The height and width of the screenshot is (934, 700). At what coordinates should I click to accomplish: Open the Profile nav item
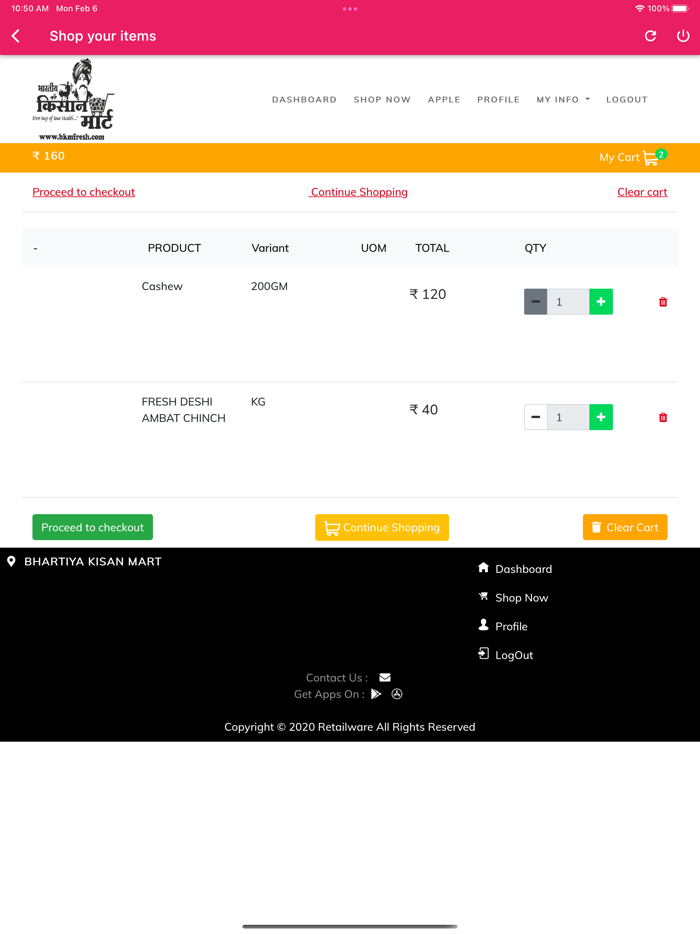pos(498,99)
